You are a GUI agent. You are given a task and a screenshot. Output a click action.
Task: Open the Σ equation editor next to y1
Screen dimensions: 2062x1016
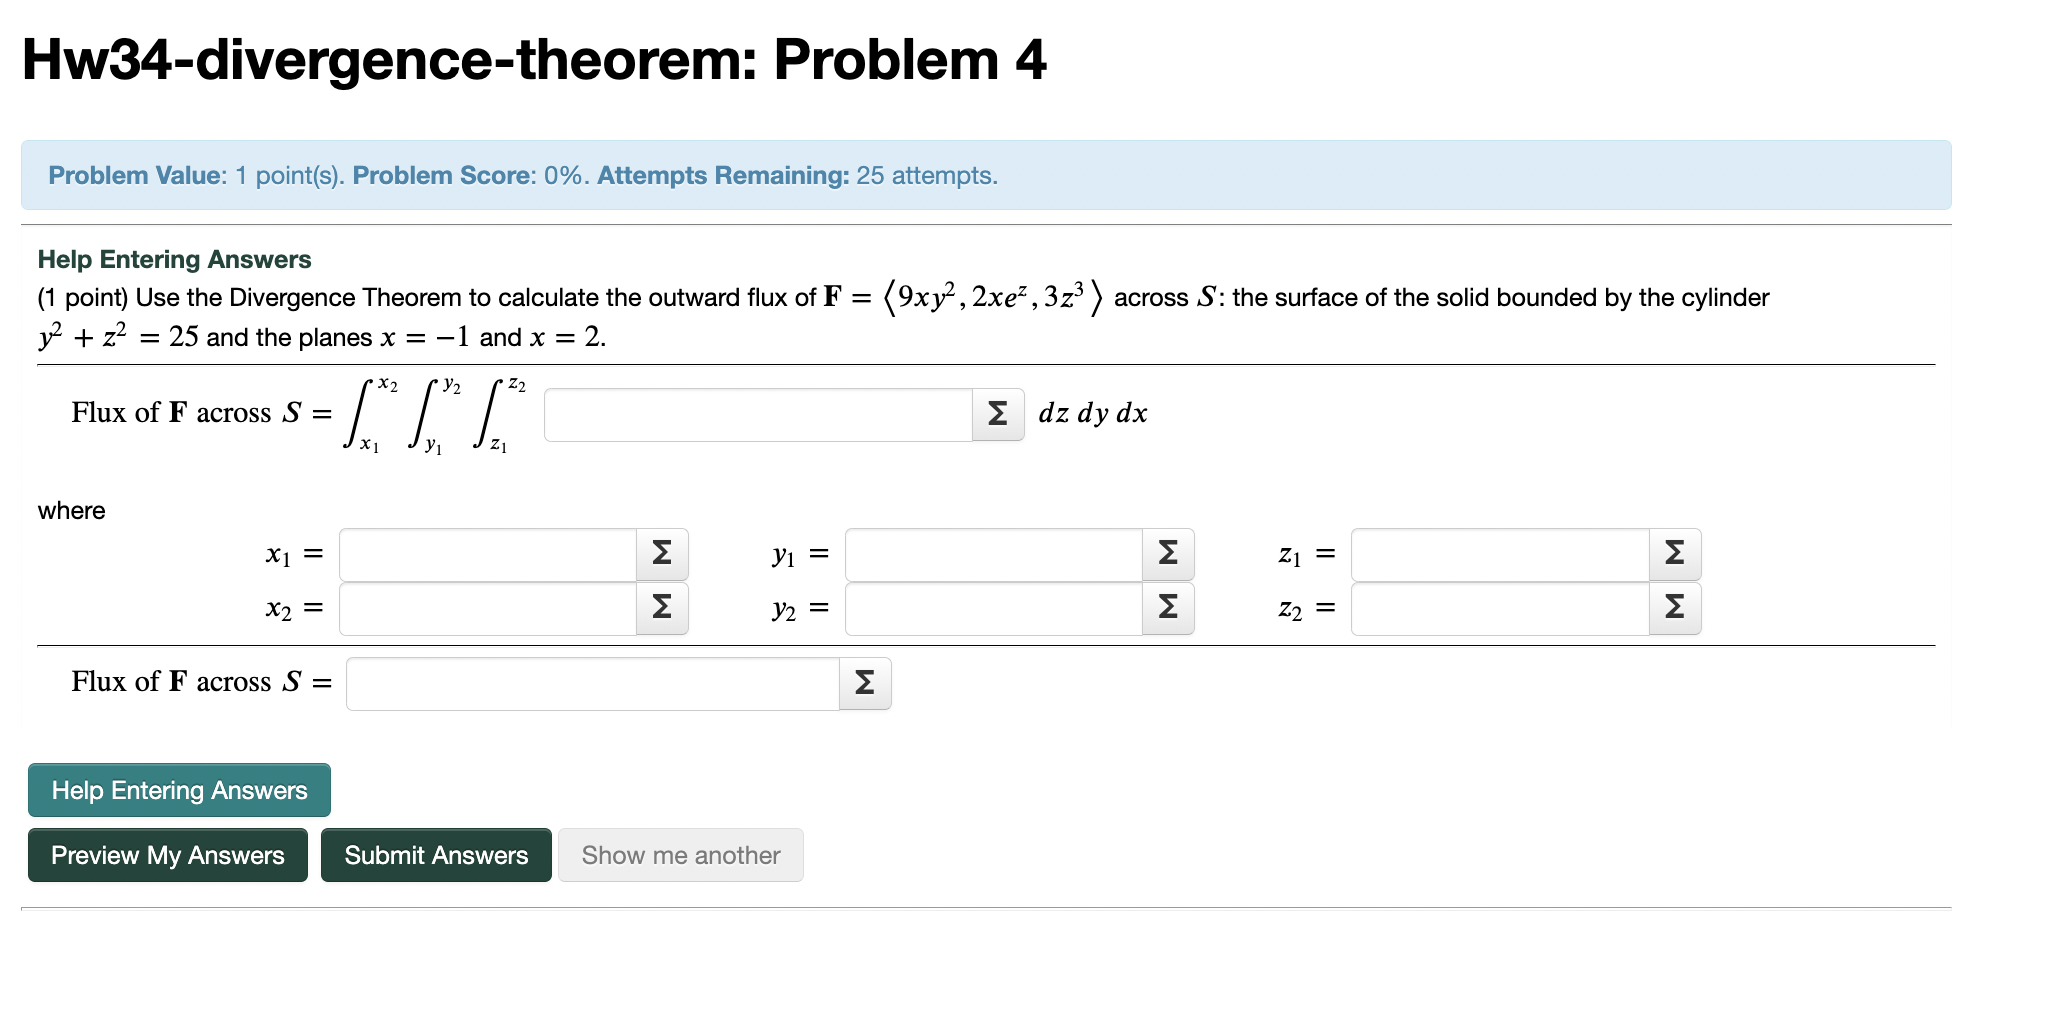[1168, 553]
